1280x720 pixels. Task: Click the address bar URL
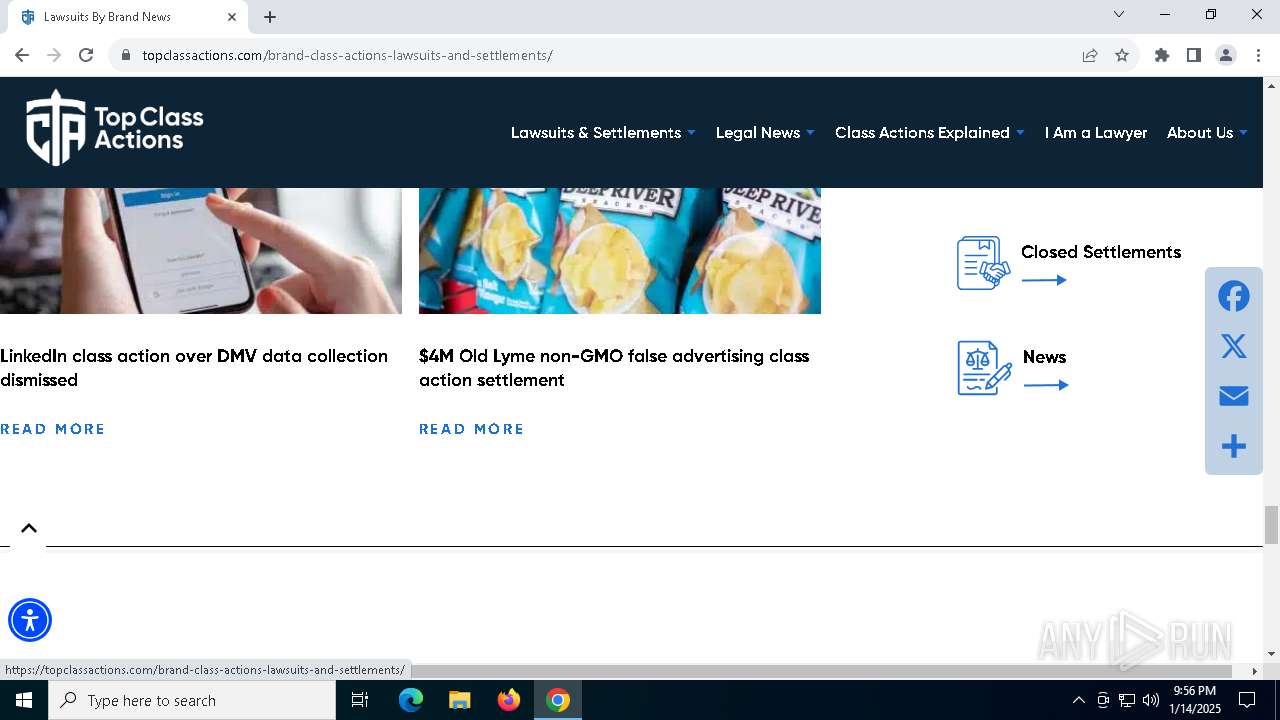point(347,55)
